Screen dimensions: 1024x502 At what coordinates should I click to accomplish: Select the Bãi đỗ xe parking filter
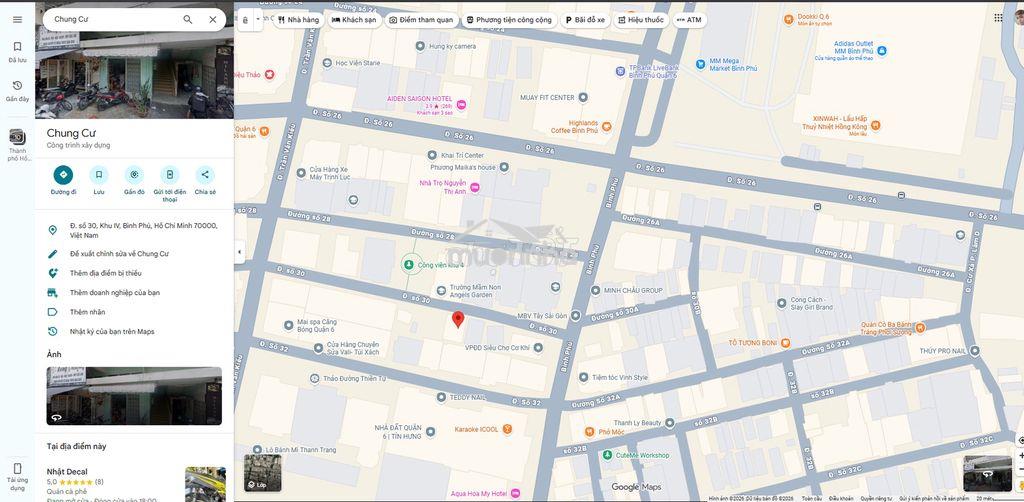pyautogui.click(x=586, y=20)
